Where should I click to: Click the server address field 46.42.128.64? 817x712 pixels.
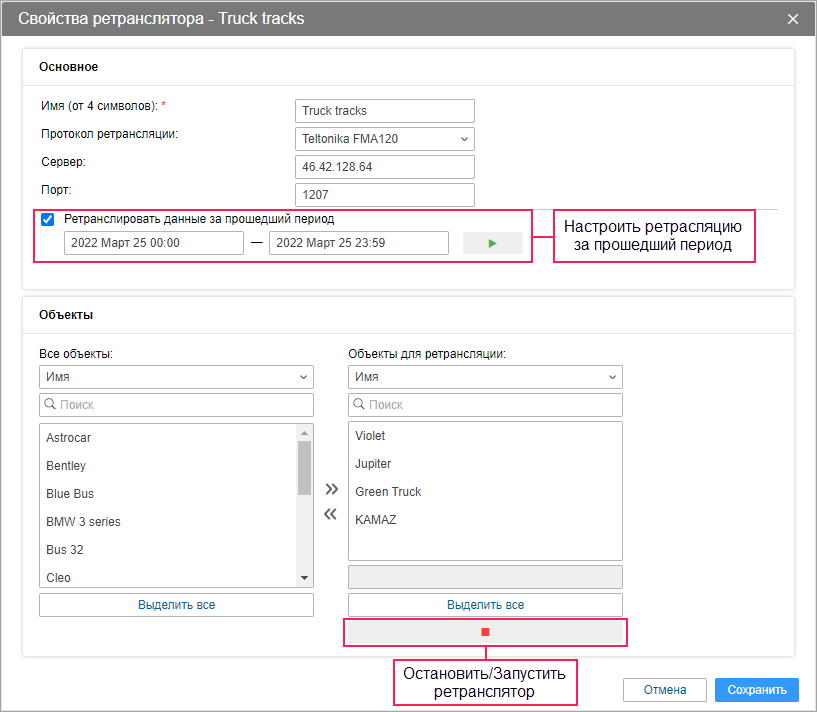click(385, 167)
